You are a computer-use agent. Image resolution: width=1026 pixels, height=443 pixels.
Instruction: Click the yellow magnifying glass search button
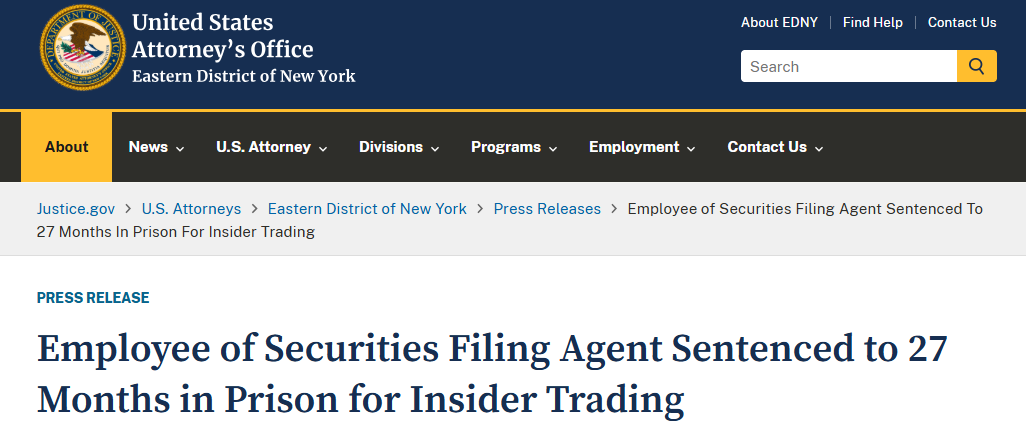(977, 66)
